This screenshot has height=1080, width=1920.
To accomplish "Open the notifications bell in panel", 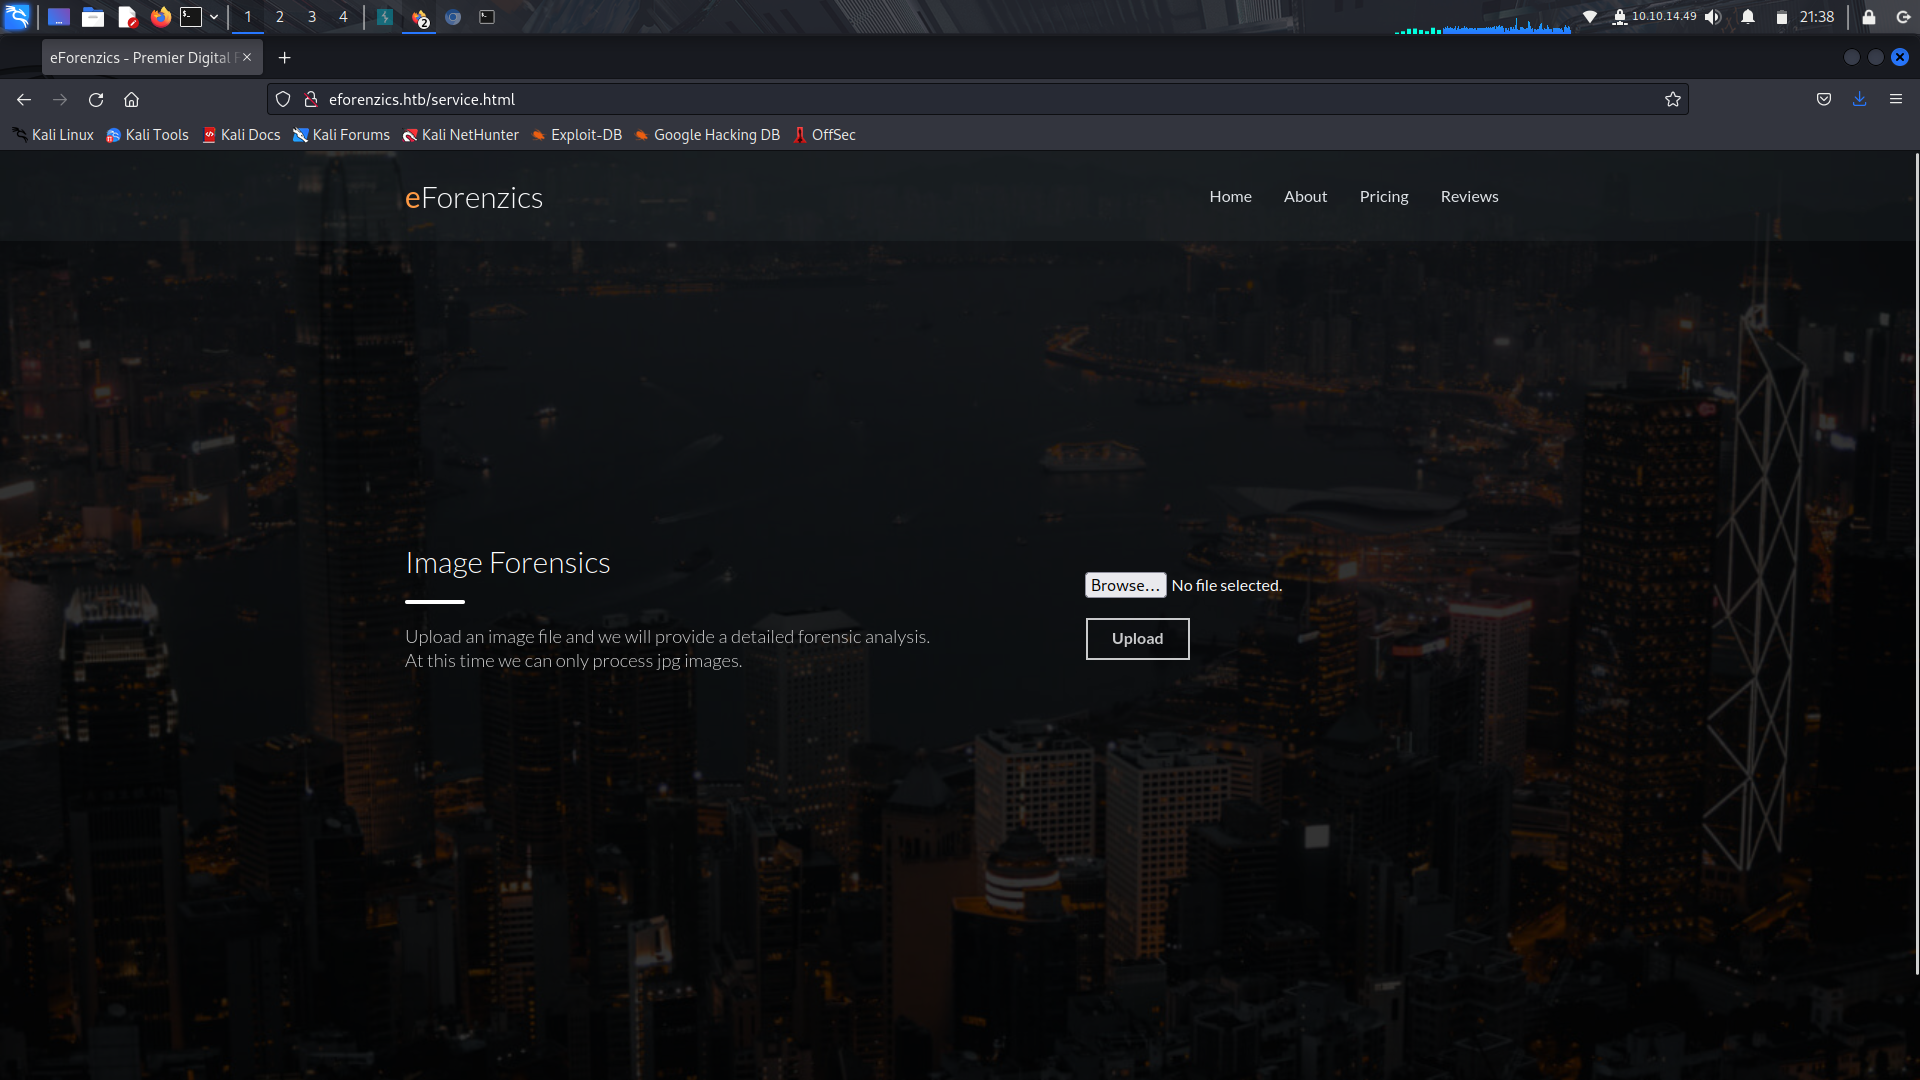I will 1747,17.
